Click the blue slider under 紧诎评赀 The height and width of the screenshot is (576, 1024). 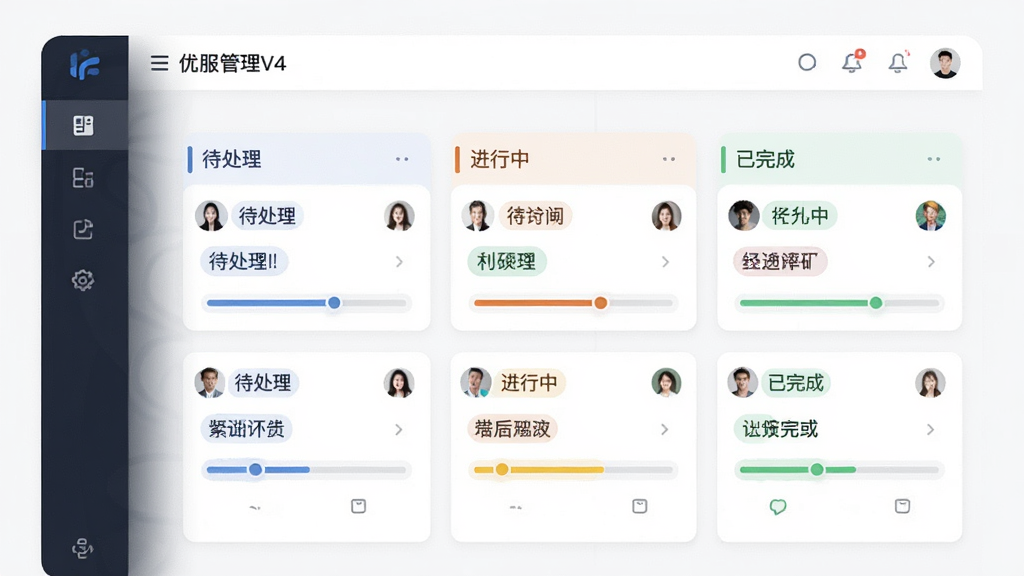[306, 470]
